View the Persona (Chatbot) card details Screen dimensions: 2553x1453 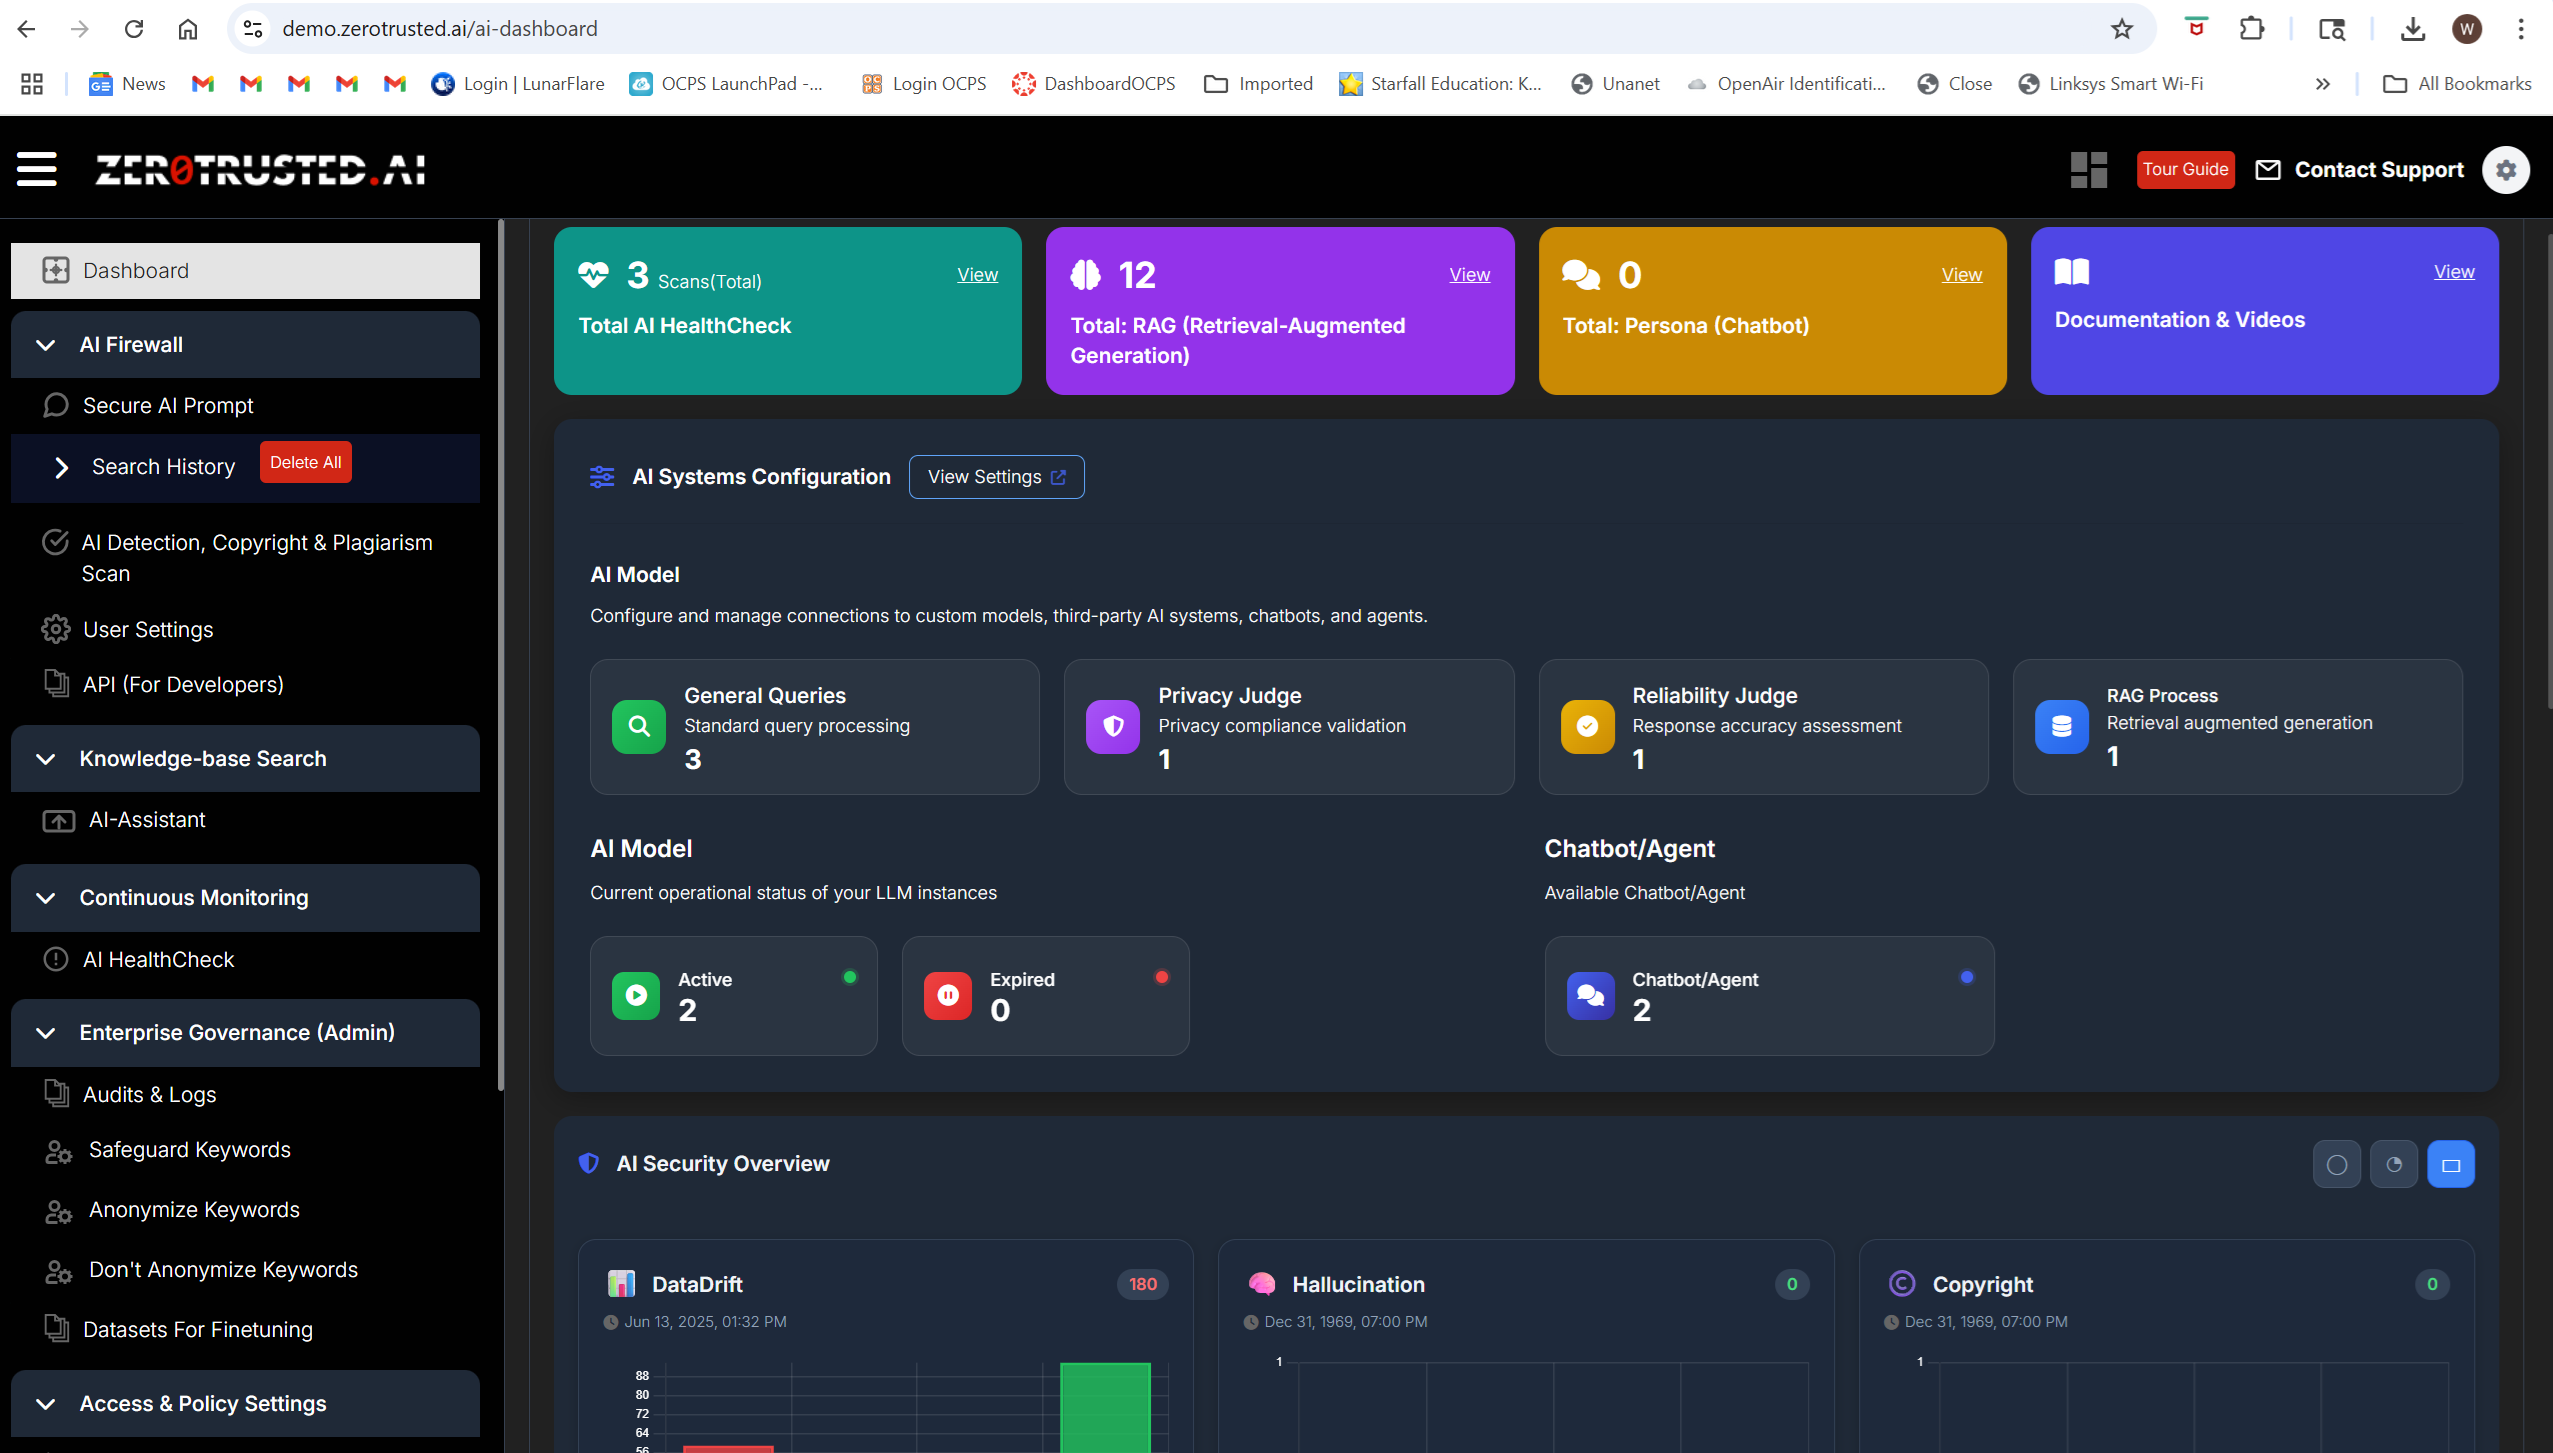1961,275
